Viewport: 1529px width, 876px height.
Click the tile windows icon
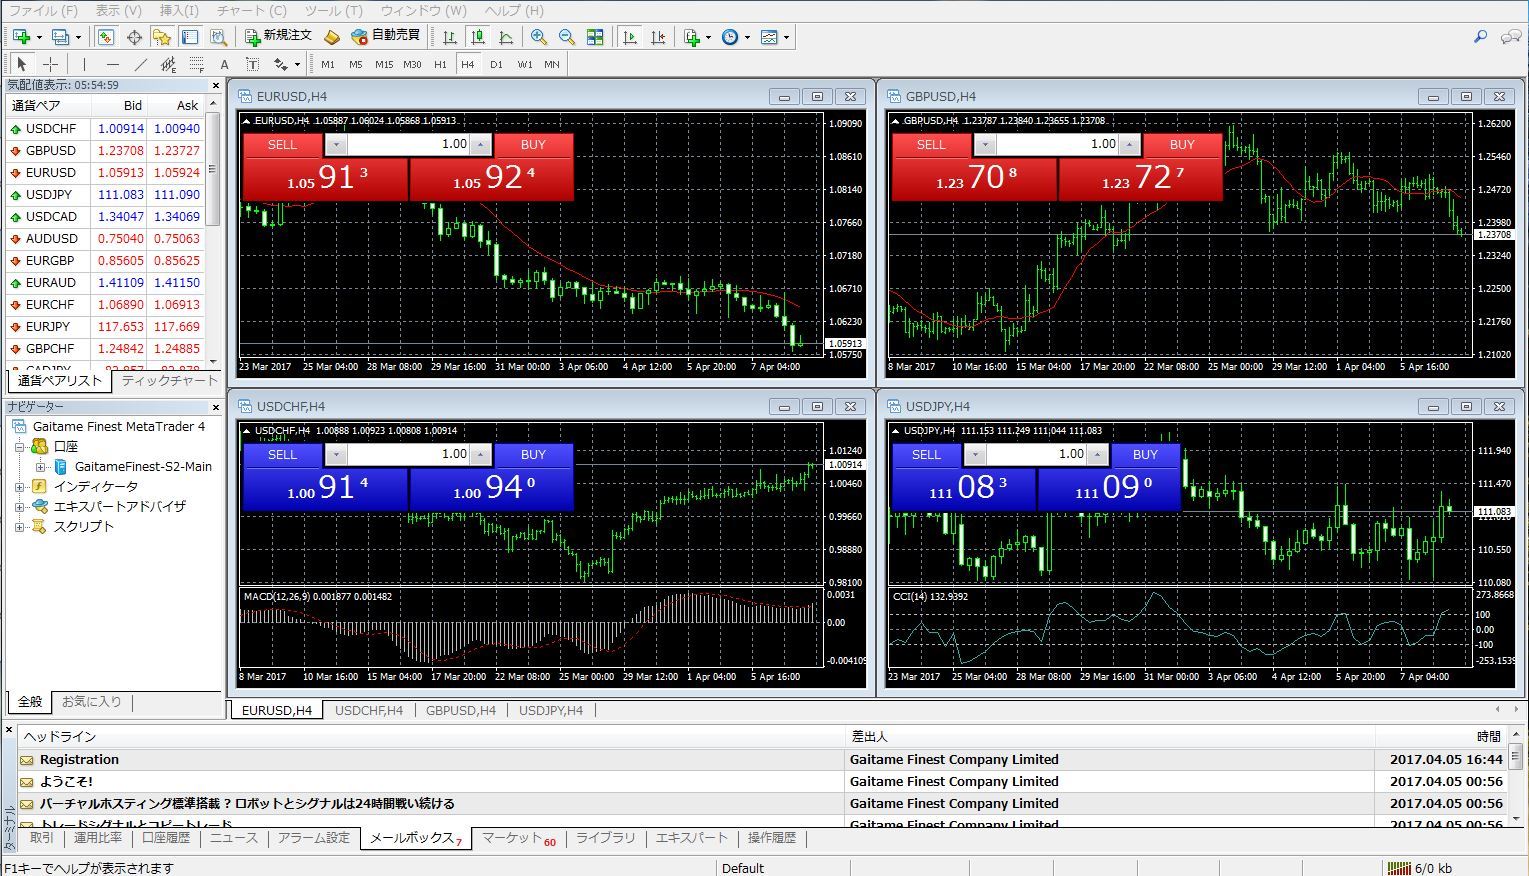(x=595, y=37)
